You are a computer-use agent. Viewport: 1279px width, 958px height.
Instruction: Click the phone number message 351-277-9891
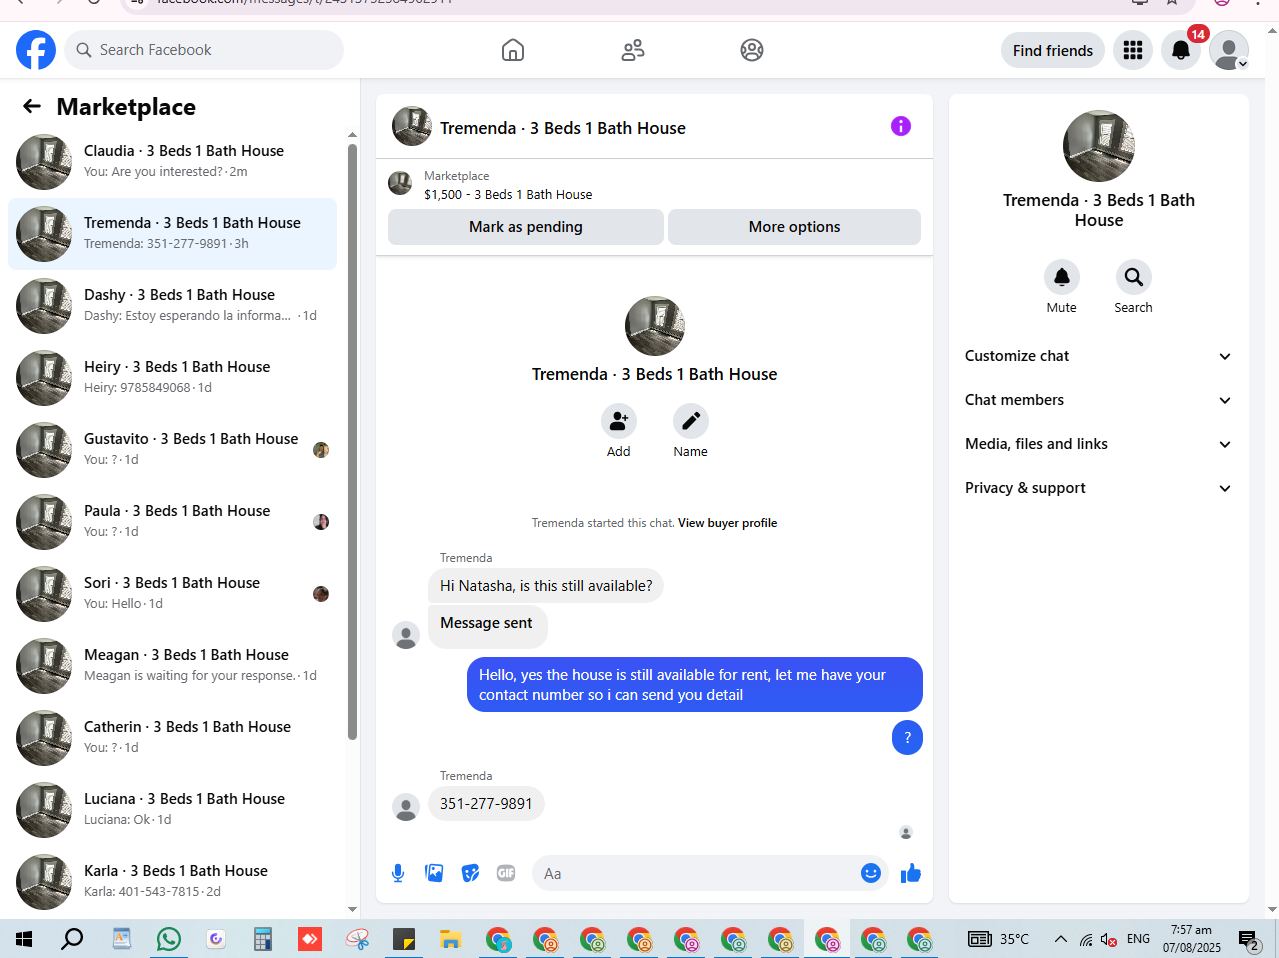486,804
